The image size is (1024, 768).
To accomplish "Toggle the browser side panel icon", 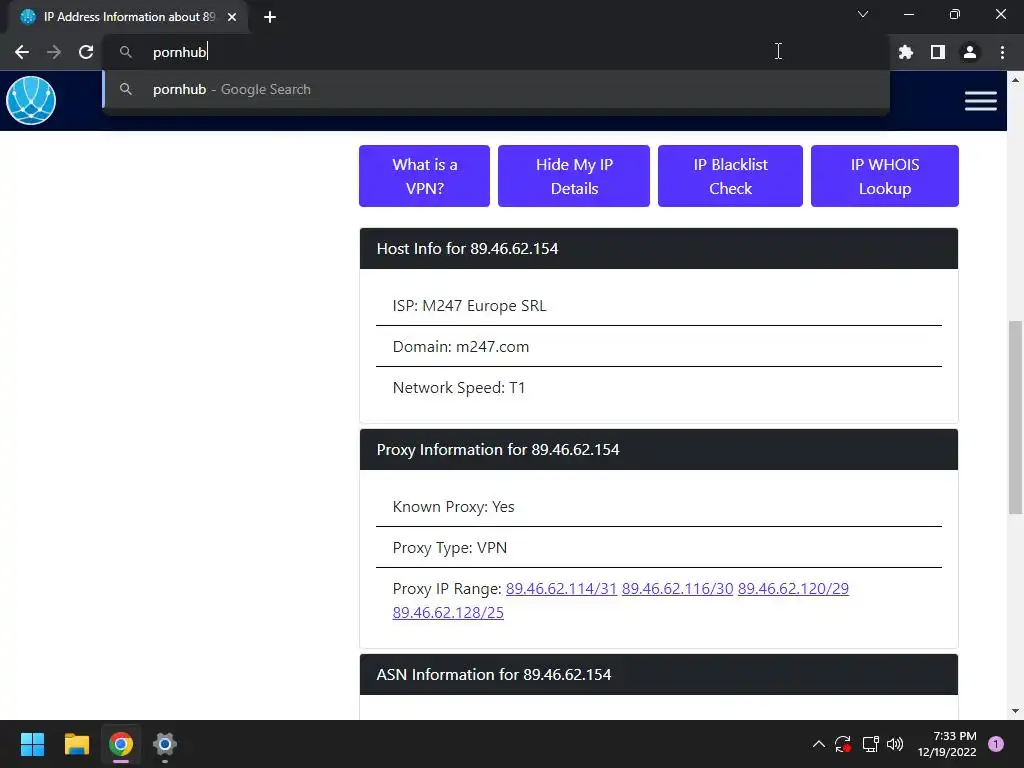I will (x=938, y=52).
